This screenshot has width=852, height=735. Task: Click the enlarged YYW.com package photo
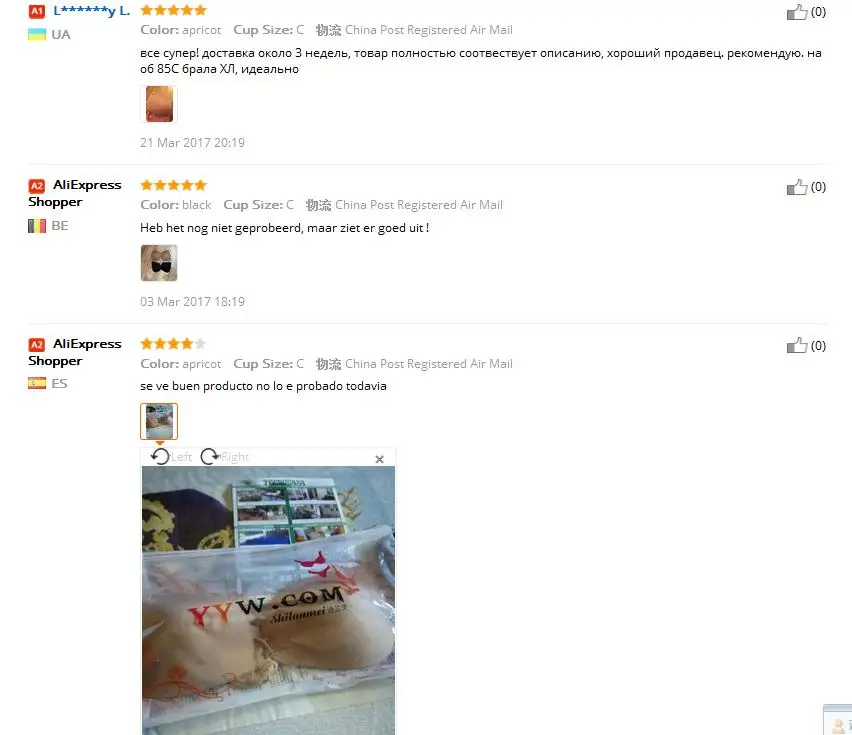click(268, 600)
